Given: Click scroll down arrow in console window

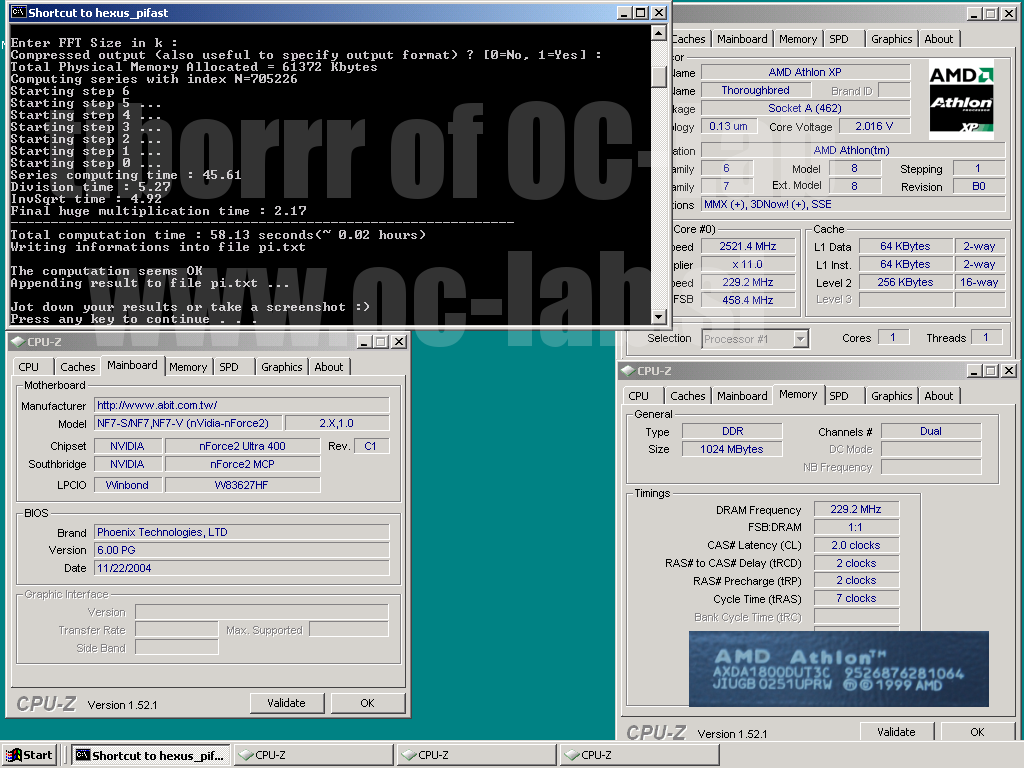Looking at the screenshot, I should tap(659, 317).
